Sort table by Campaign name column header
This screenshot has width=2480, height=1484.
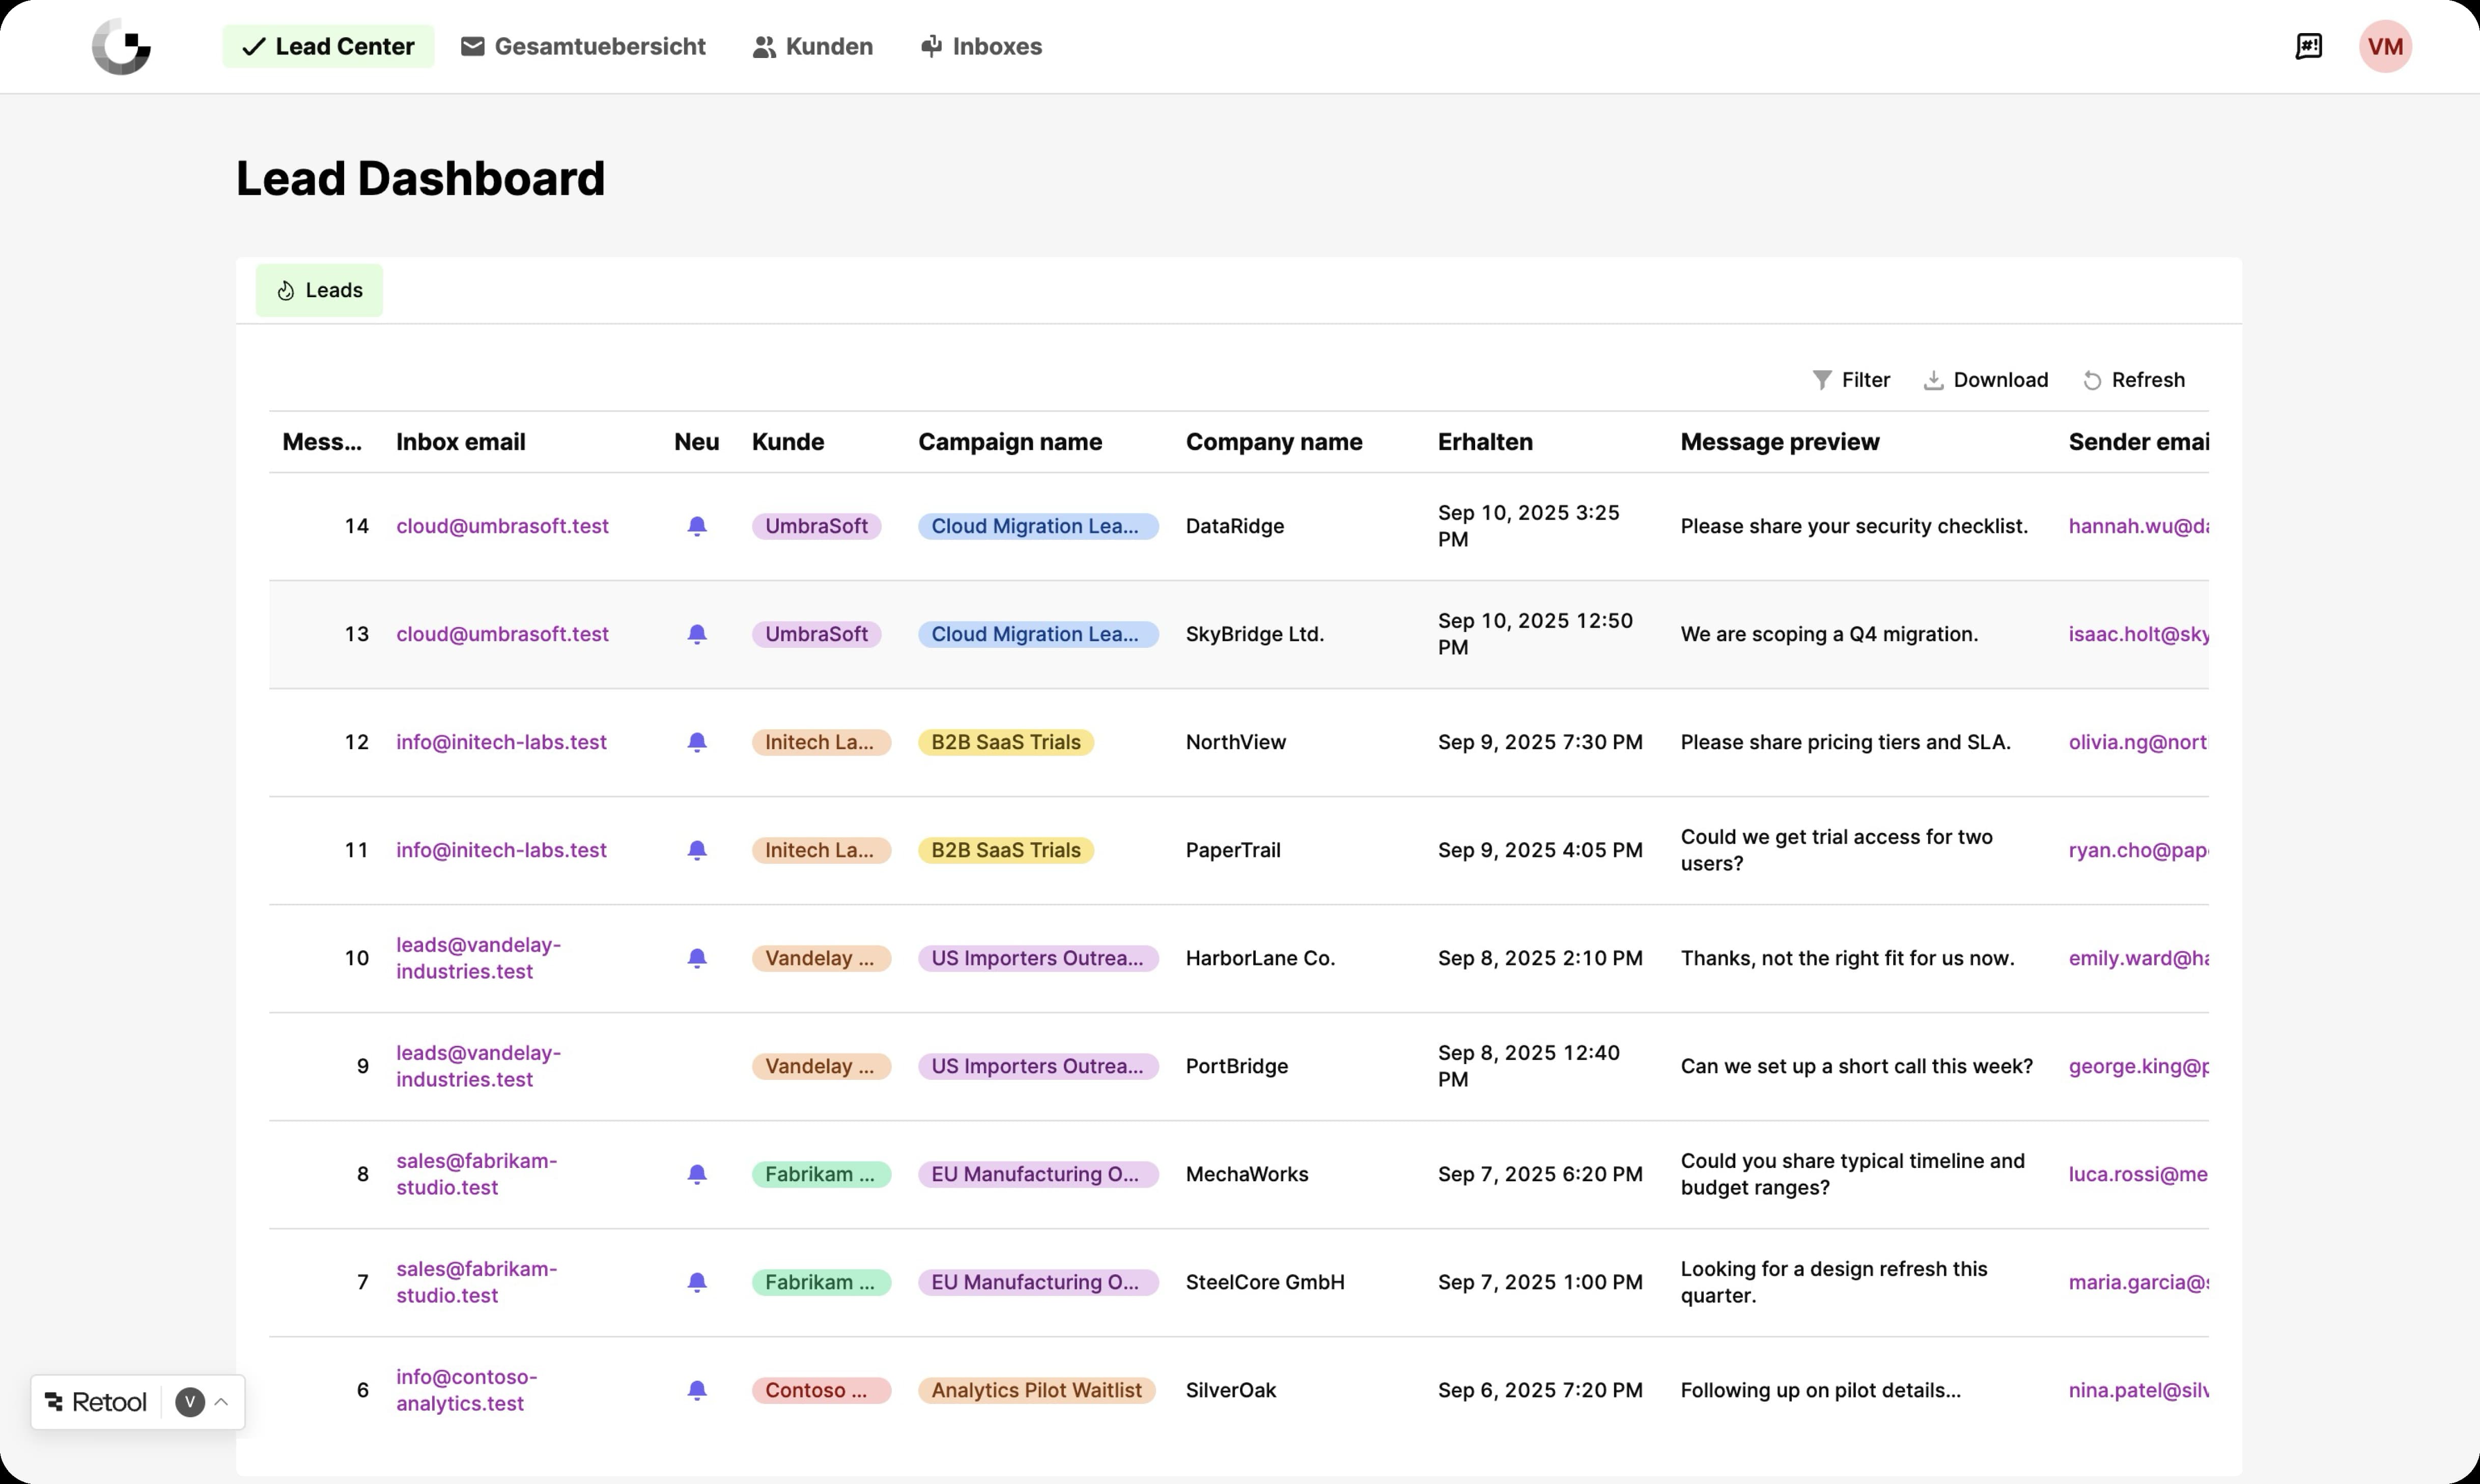1009,442
